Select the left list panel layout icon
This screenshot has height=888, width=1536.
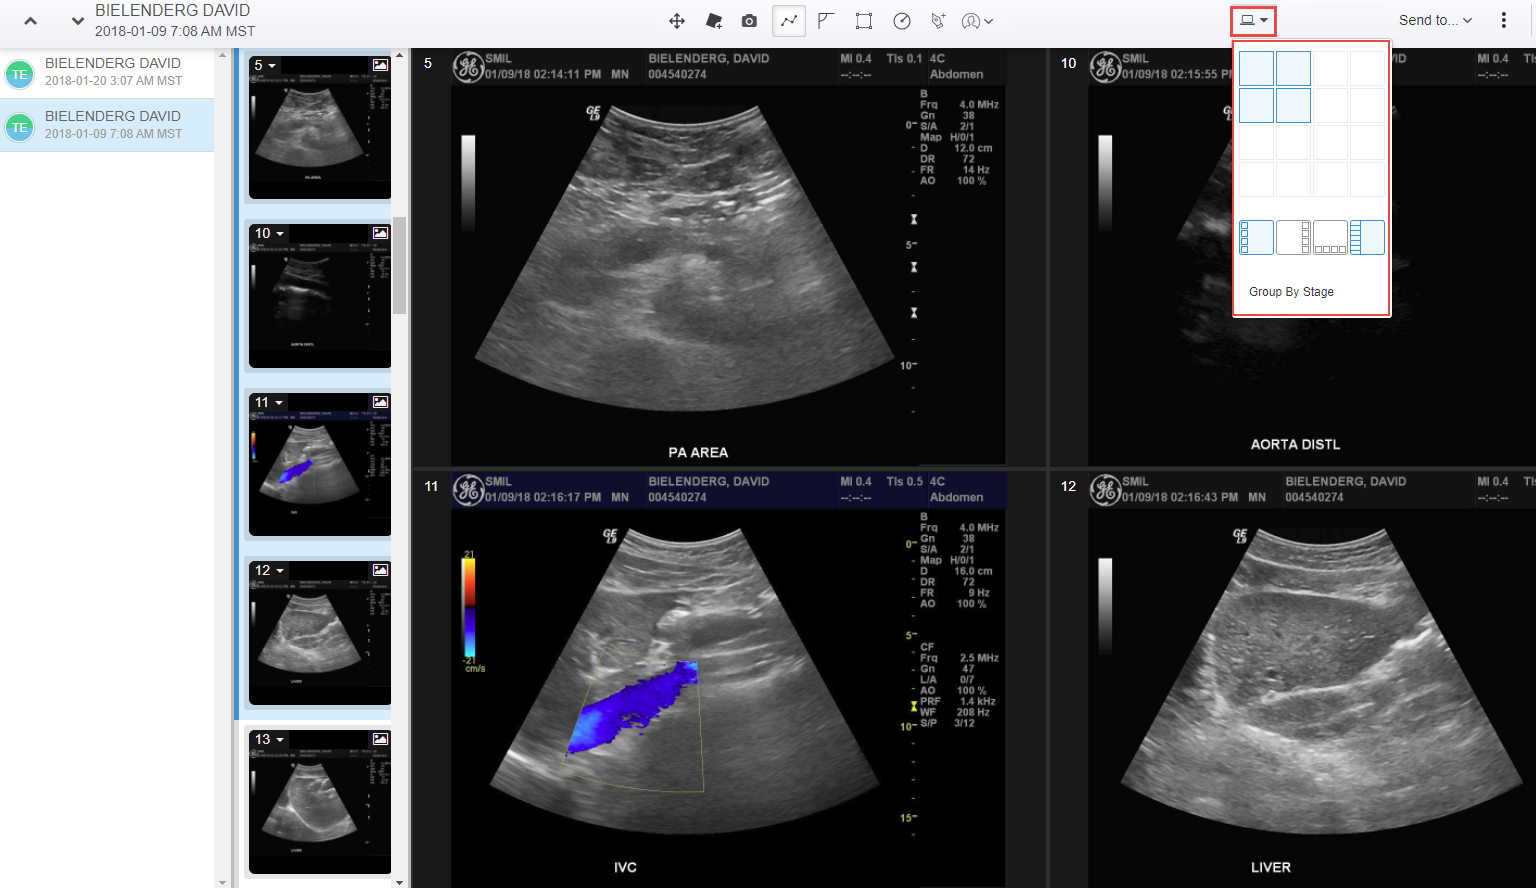pos(1367,237)
